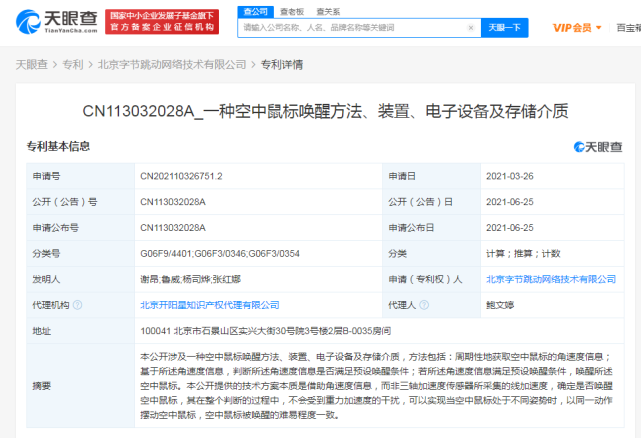Open the 专利 breadcrumb link
641x438 pixels.
click(x=73, y=65)
